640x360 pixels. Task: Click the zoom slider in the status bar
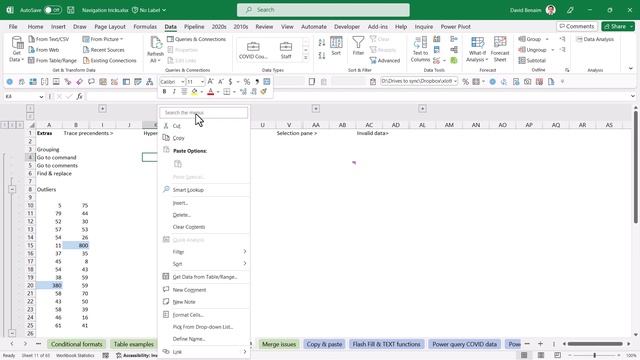pyautogui.click(x=594, y=356)
